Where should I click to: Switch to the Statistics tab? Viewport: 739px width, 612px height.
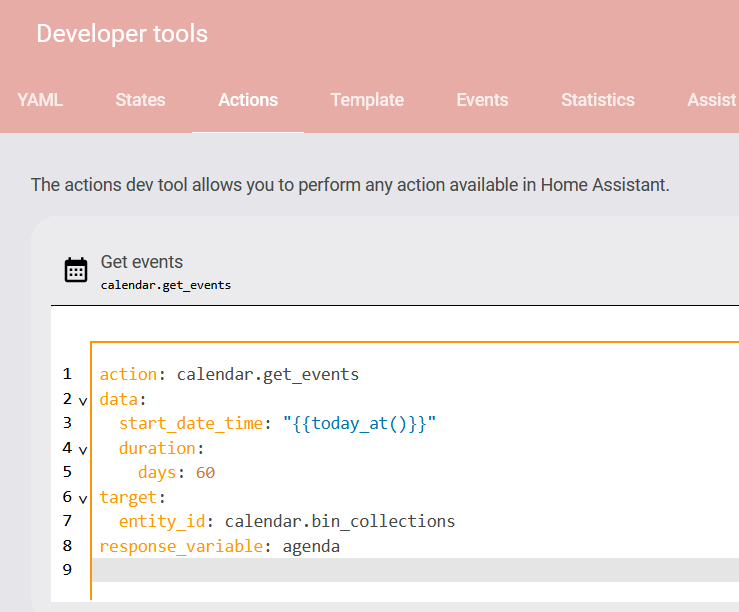coord(597,100)
